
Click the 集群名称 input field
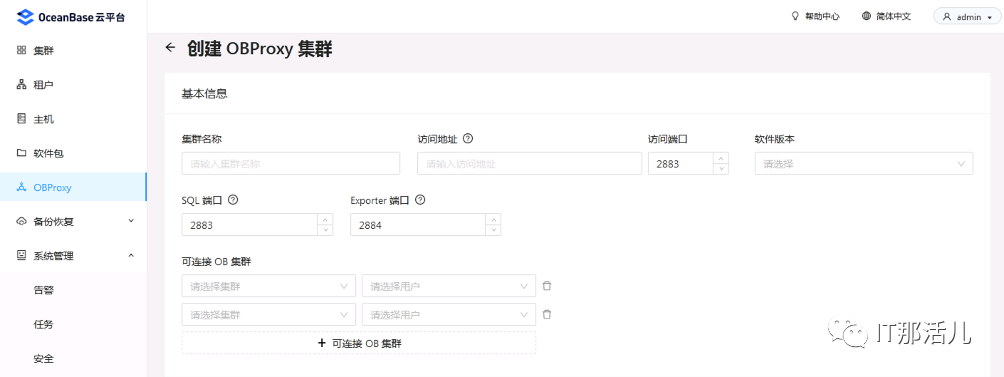pyautogui.click(x=291, y=164)
